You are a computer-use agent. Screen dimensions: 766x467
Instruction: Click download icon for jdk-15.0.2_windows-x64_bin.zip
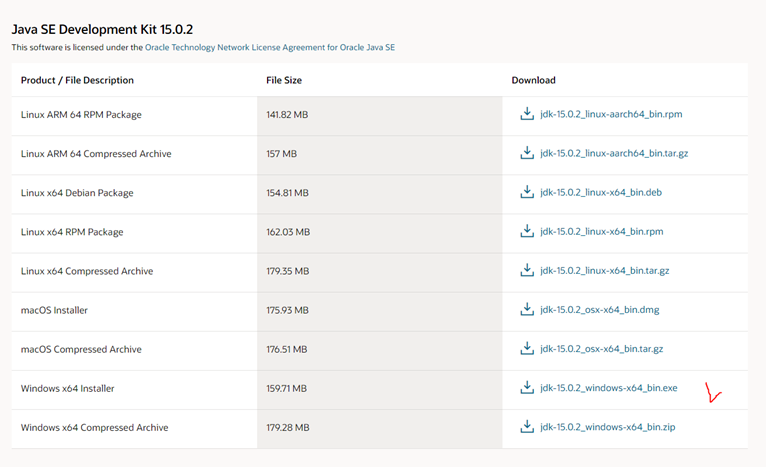527,426
